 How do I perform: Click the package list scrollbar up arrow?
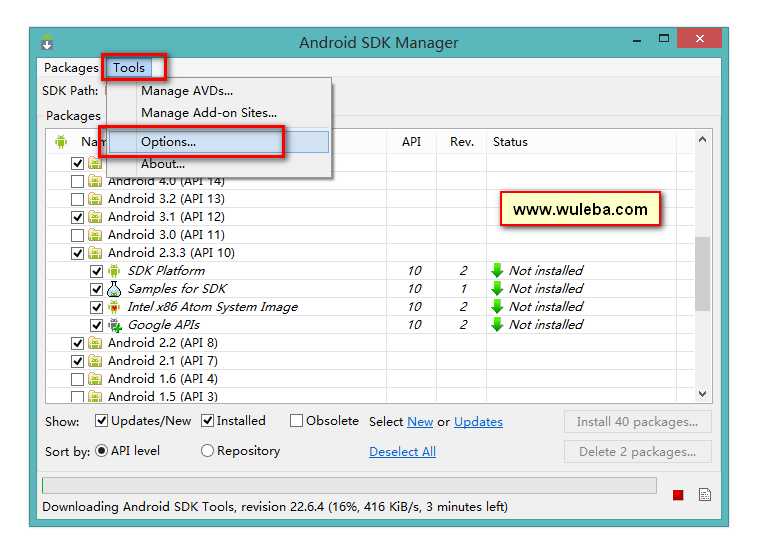pyautogui.click(x=702, y=140)
